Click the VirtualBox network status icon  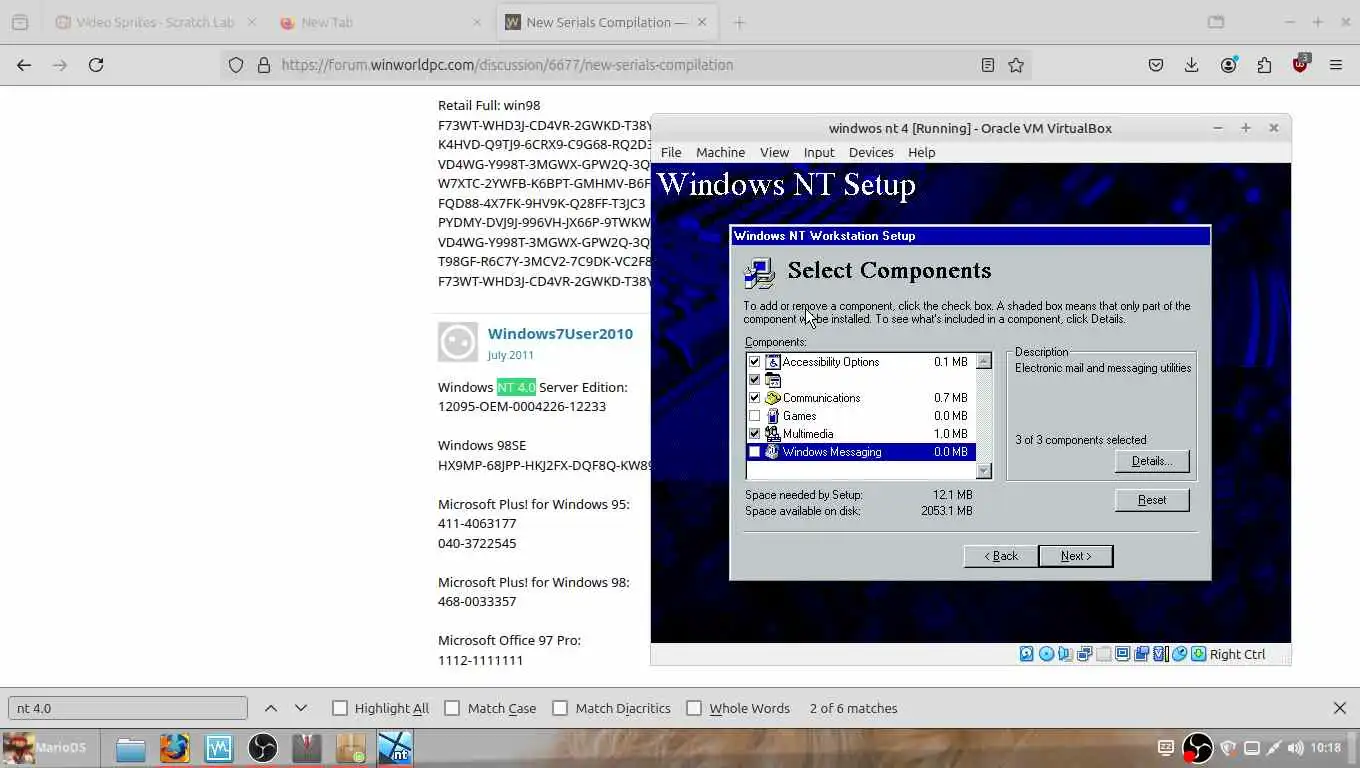coord(1084,654)
